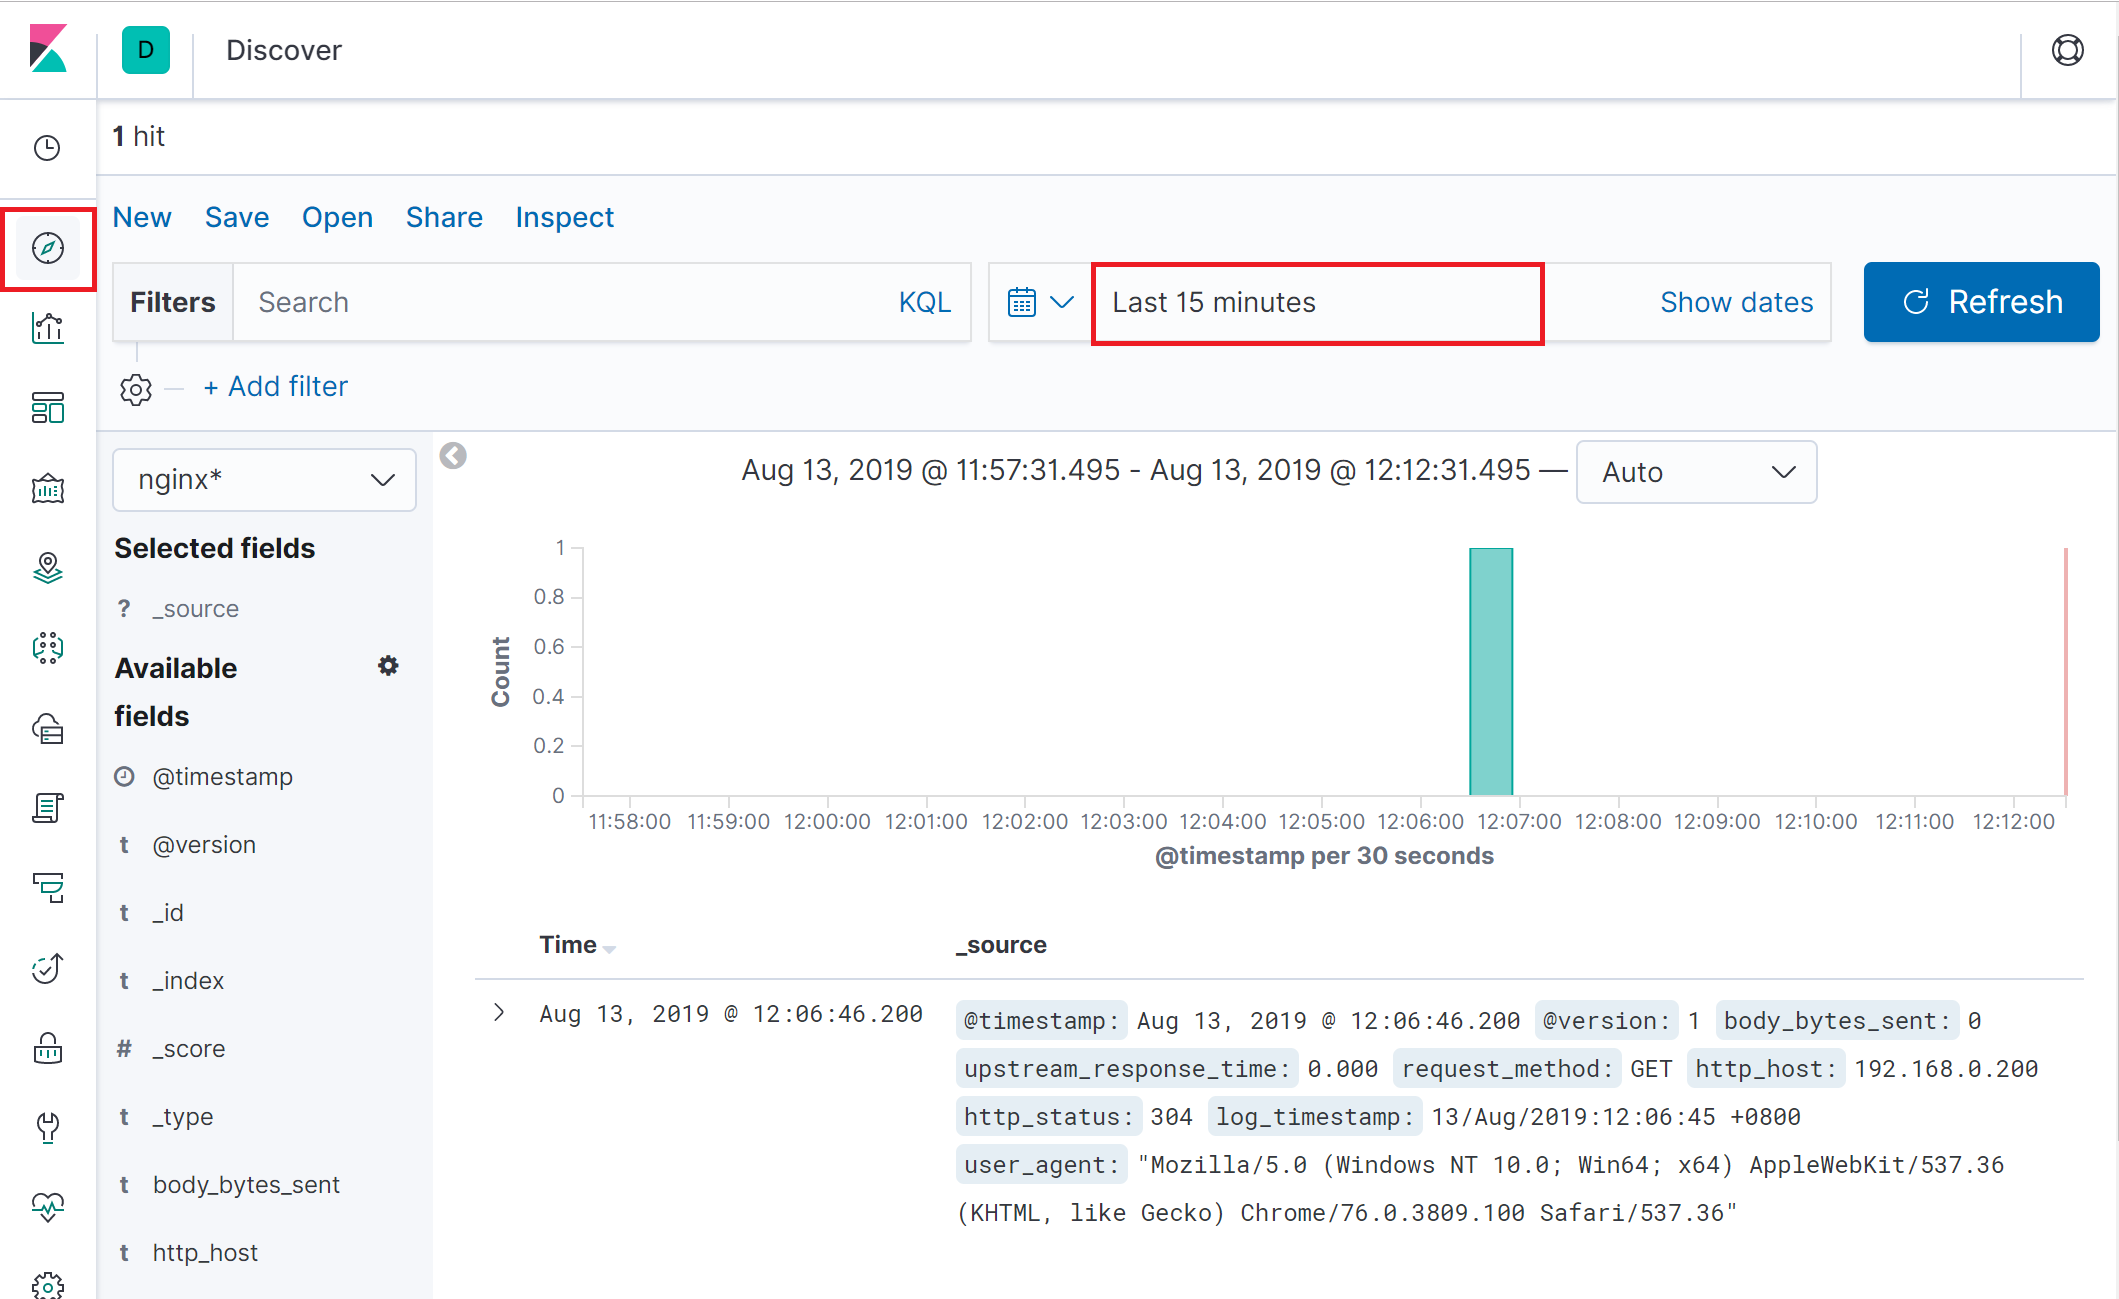Click the http_status: label in the document
2119x1299 pixels.
tap(1048, 1117)
